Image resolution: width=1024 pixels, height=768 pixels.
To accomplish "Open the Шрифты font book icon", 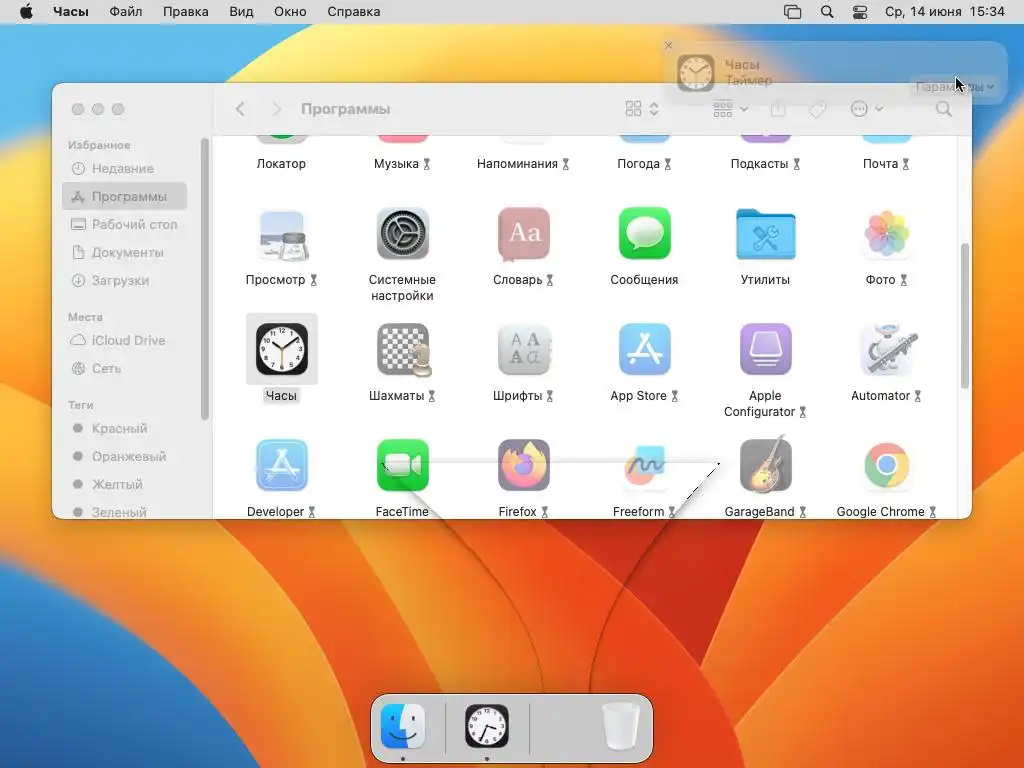I will point(524,349).
